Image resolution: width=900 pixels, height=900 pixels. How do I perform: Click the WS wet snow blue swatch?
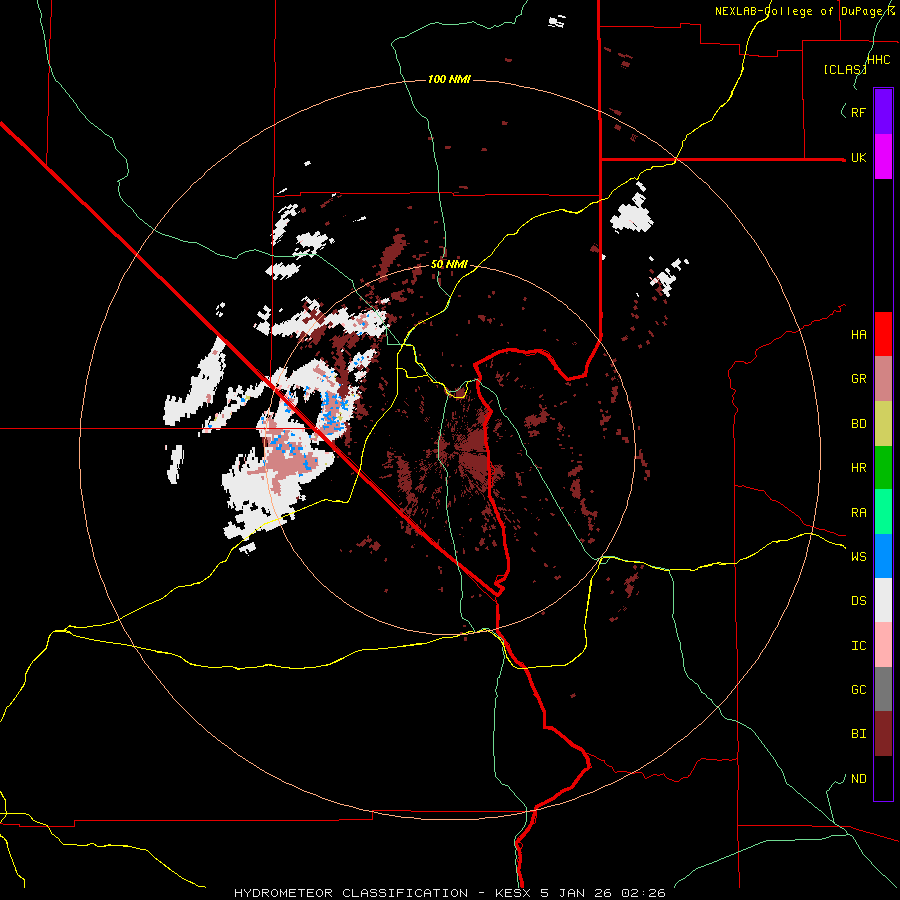tap(883, 556)
